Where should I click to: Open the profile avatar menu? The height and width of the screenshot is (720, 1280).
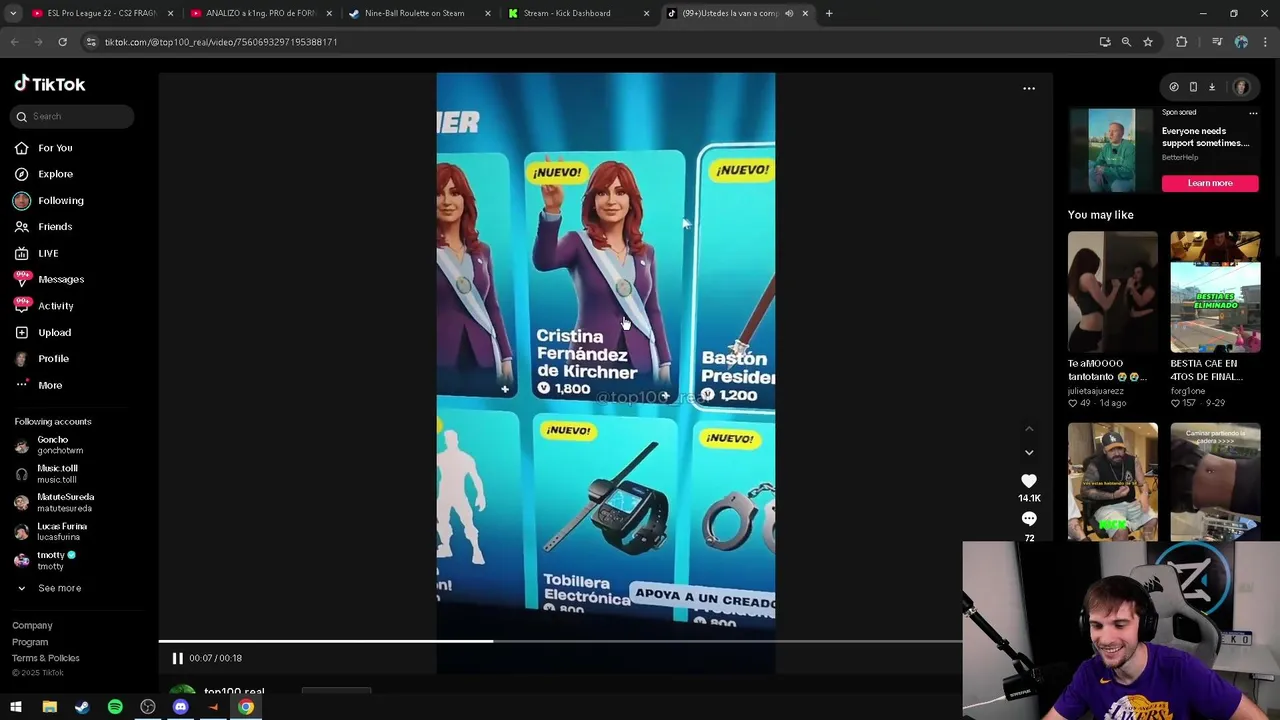(x=1241, y=87)
